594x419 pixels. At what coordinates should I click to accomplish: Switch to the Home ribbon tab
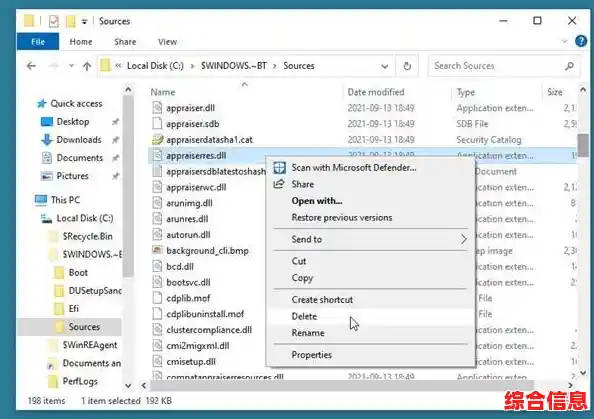pos(81,42)
